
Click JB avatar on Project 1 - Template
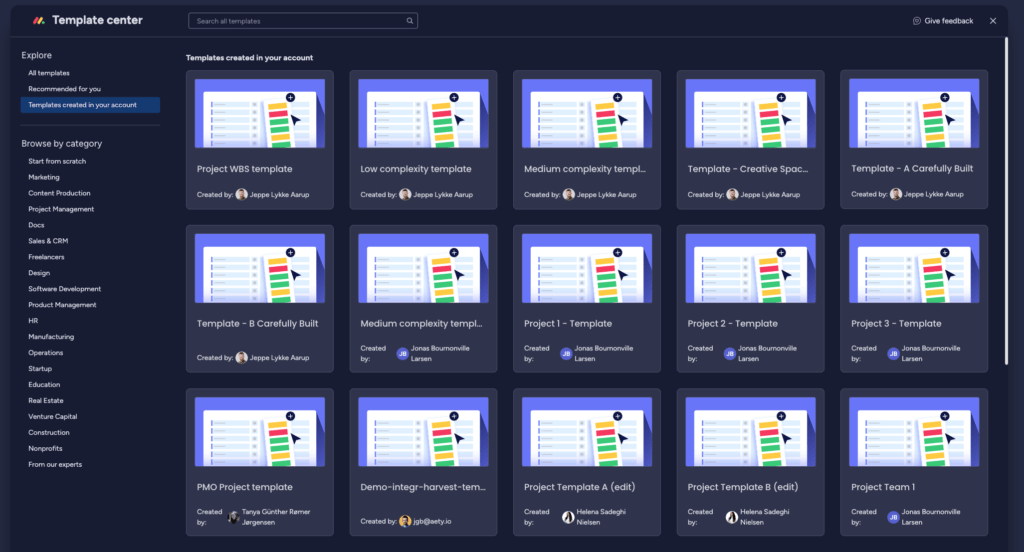566,353
